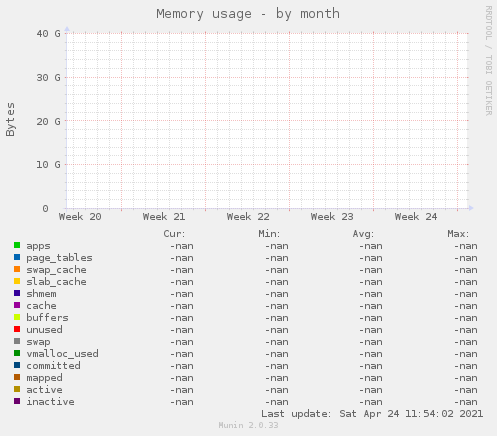Viewport: 497px width, 436px height.
Task: Click the swap row Min '-nan' value
Action: (x=277, y=342)
